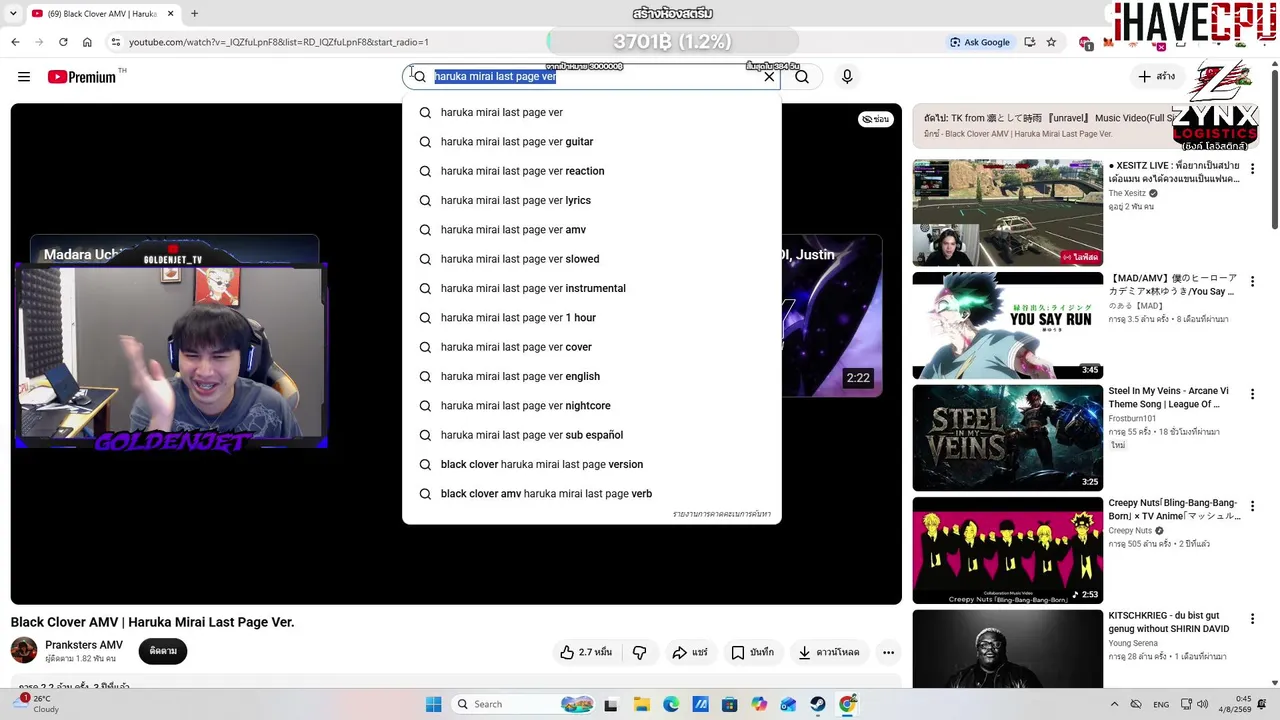
Task: Open File Explorer from the taskbar
Action: tap(642, 704)
